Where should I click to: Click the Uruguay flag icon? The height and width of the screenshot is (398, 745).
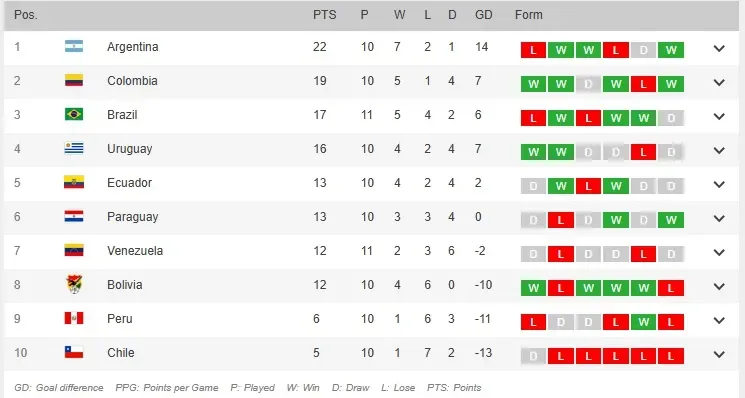[x=74, y=149]
